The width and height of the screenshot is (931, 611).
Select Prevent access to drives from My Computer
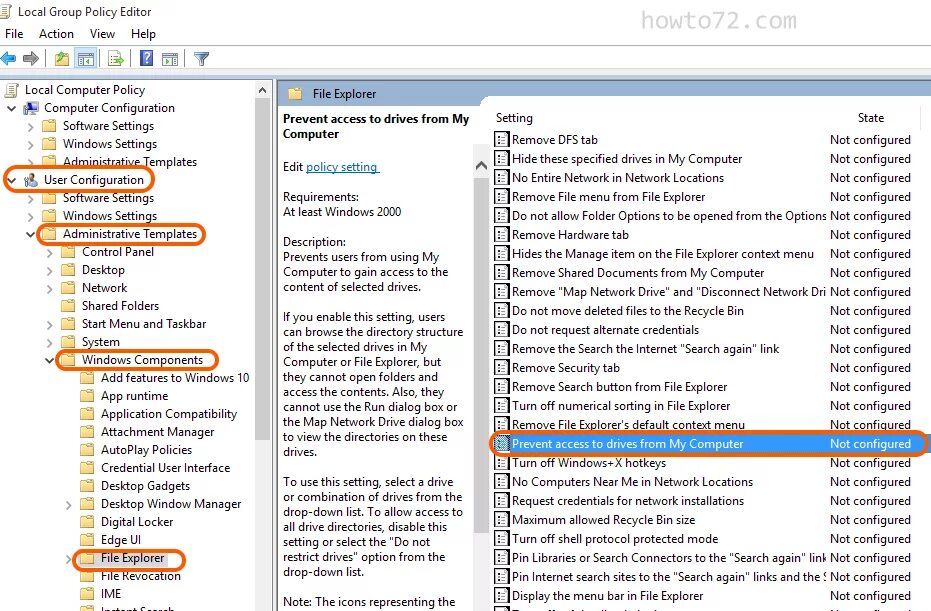point(710,444)
